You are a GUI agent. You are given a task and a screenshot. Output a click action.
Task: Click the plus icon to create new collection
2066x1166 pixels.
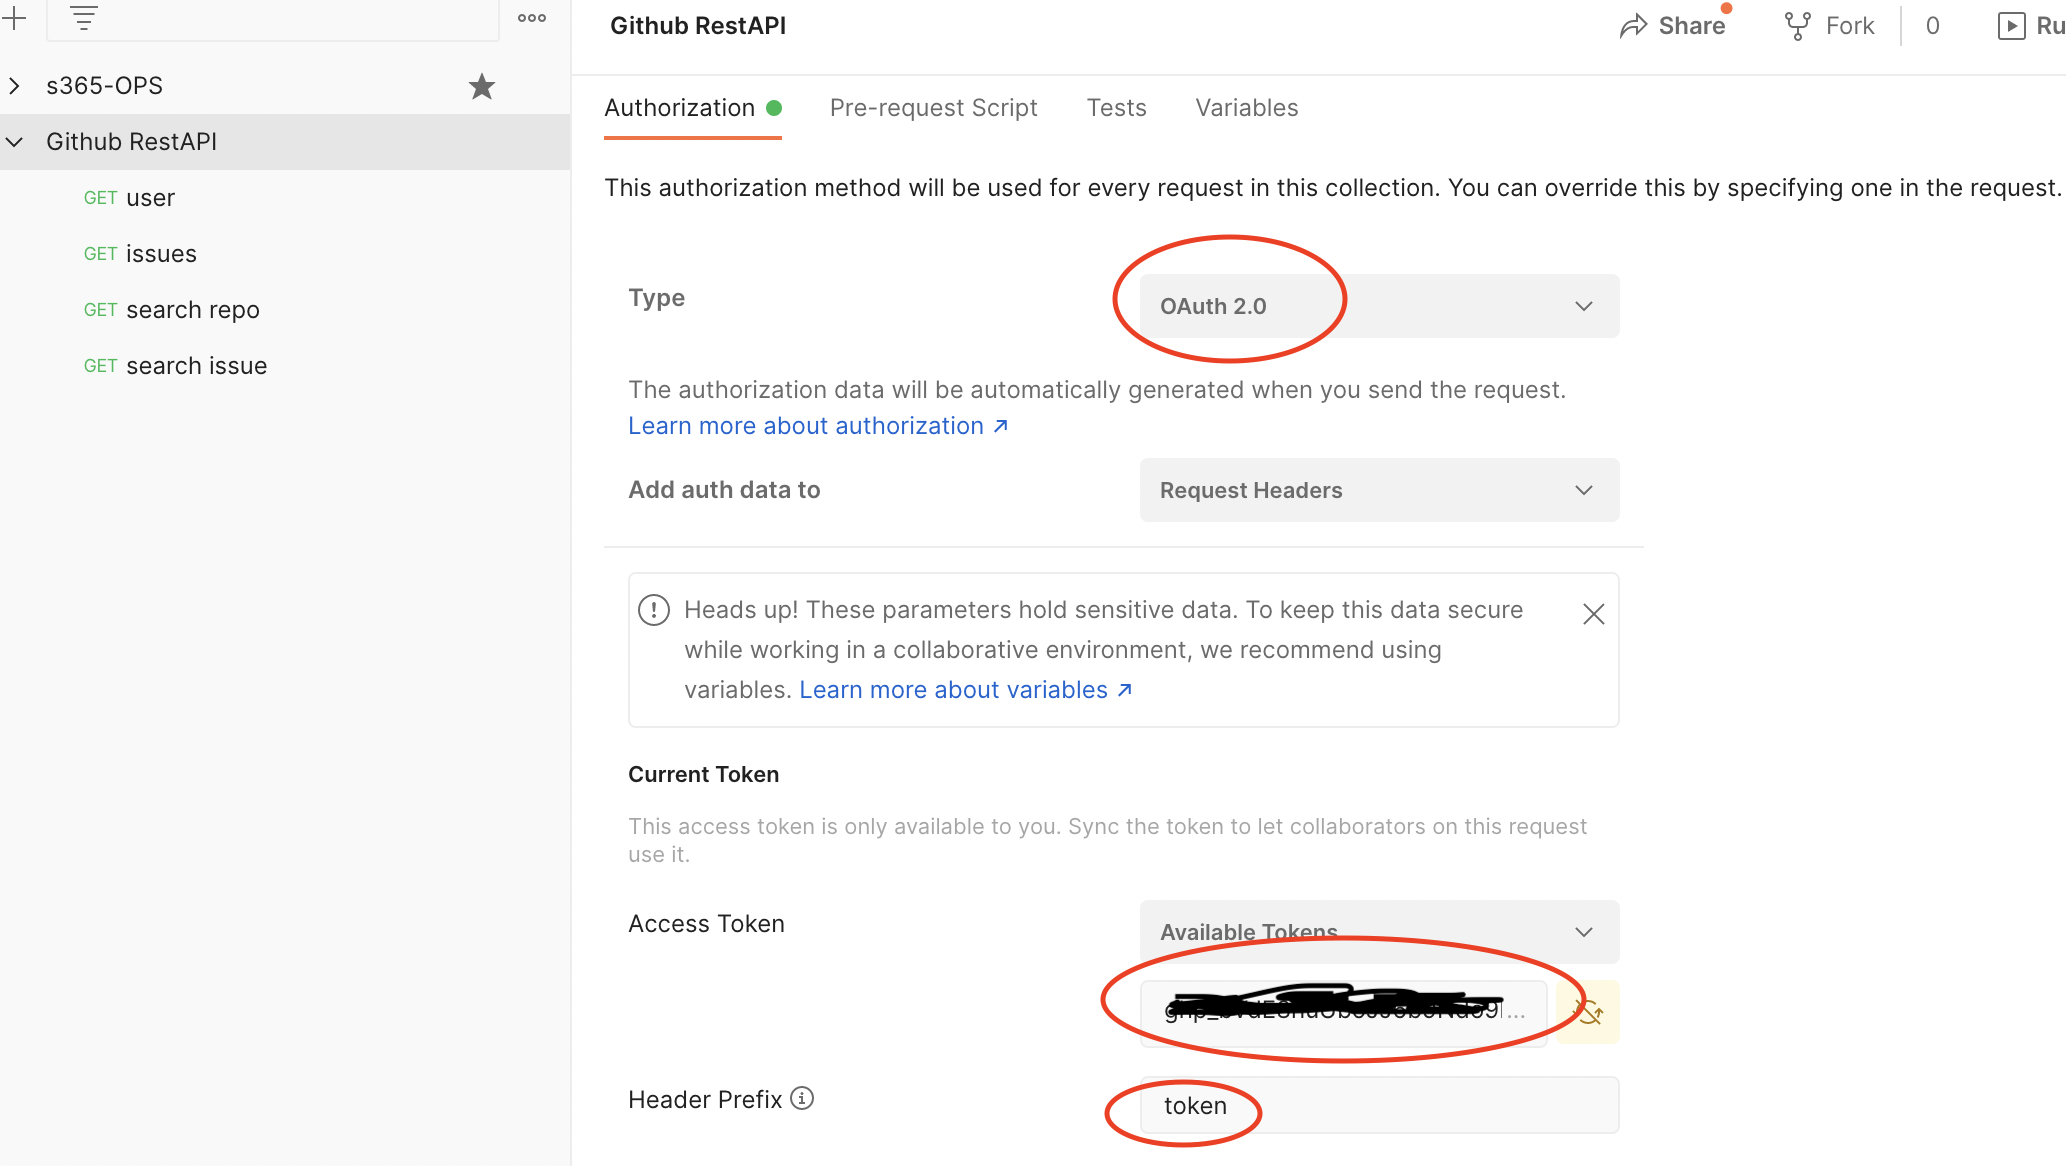[14, 17]
